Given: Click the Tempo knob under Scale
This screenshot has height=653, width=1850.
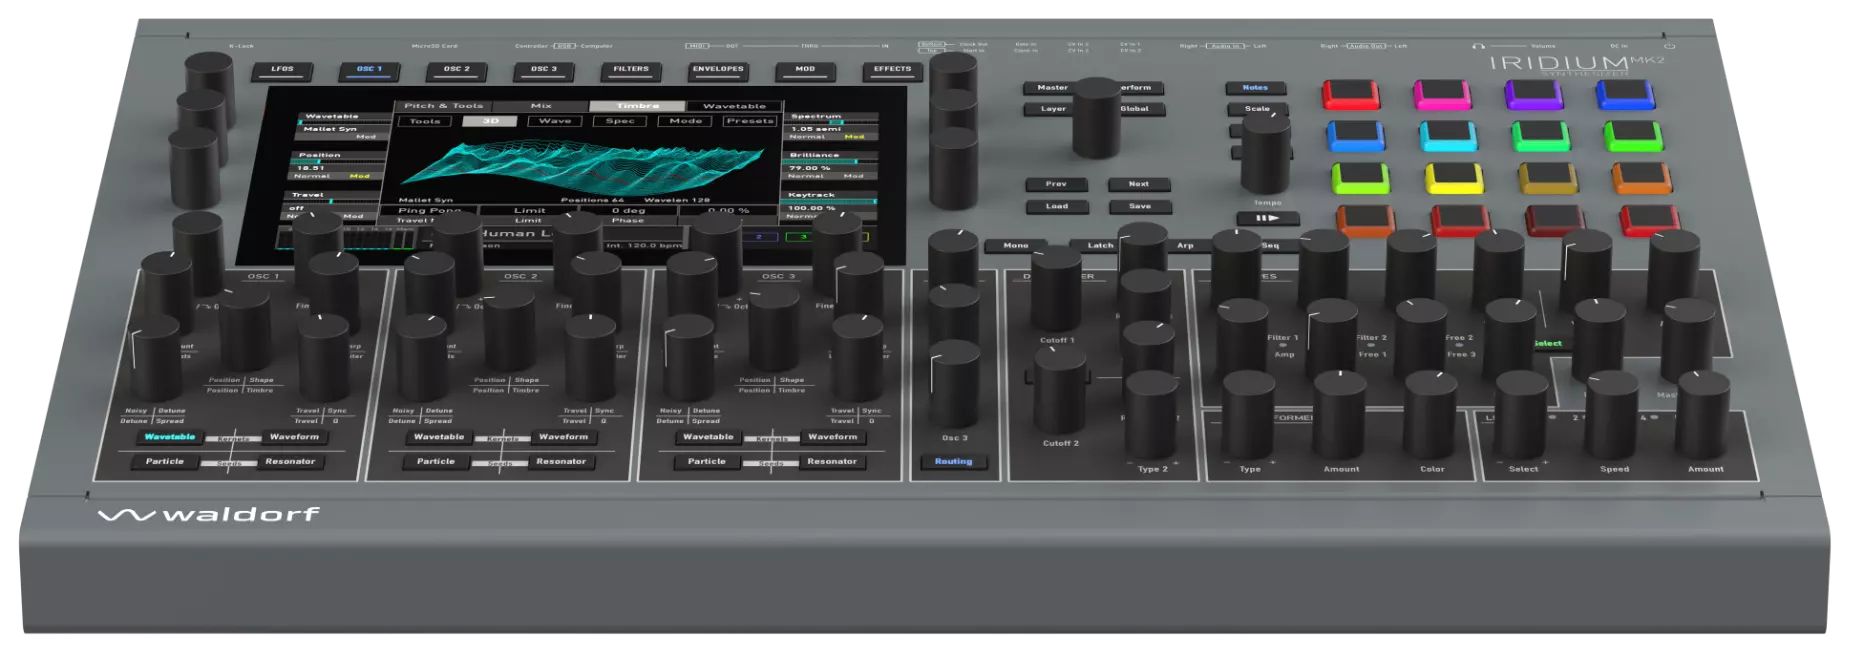Looking at the screenshot, I should [1265, 152].
